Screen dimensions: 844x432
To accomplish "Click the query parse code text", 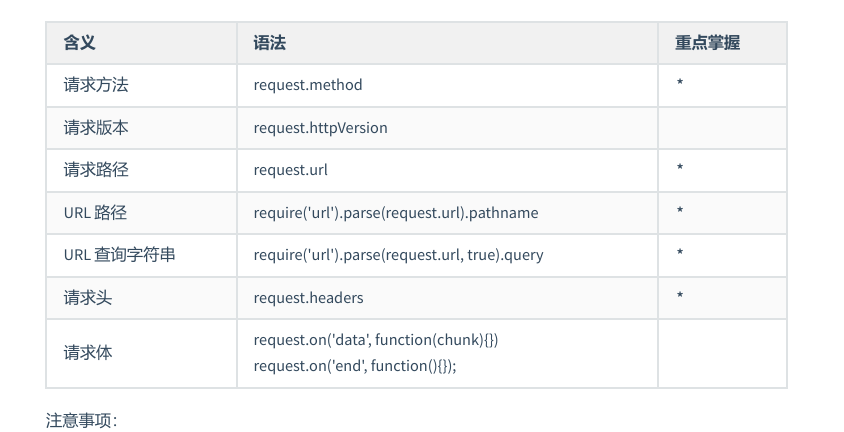I will (x=398, y=255).
